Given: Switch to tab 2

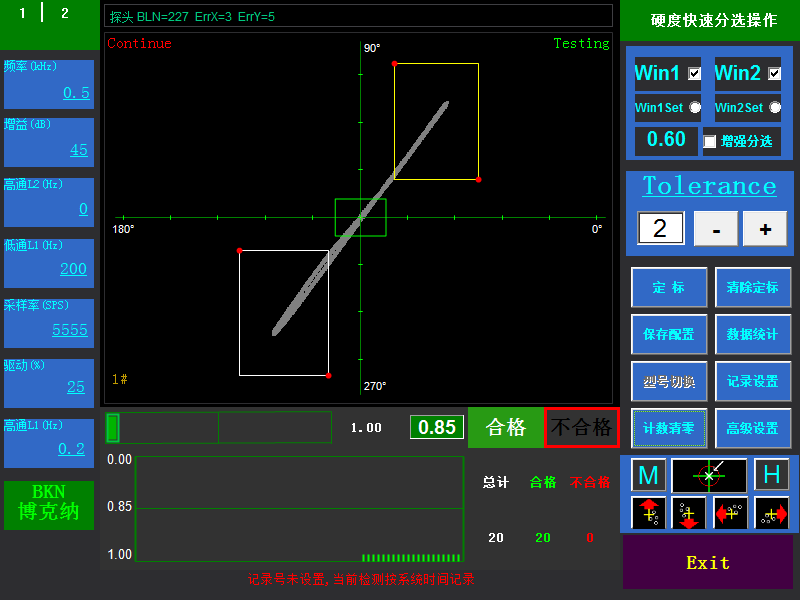Looking at the screenshot, I should 65,13.
